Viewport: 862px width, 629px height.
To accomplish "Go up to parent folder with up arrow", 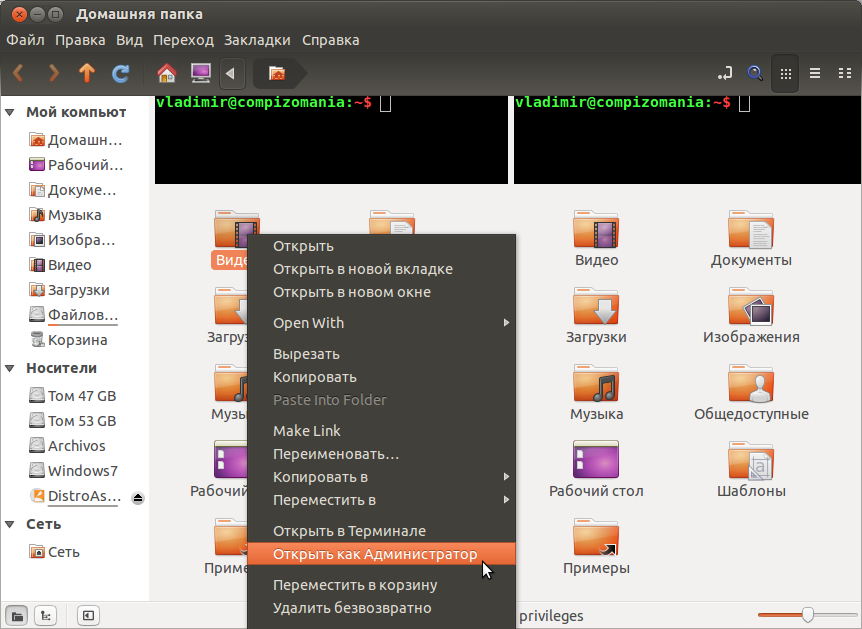I will 86,73.
